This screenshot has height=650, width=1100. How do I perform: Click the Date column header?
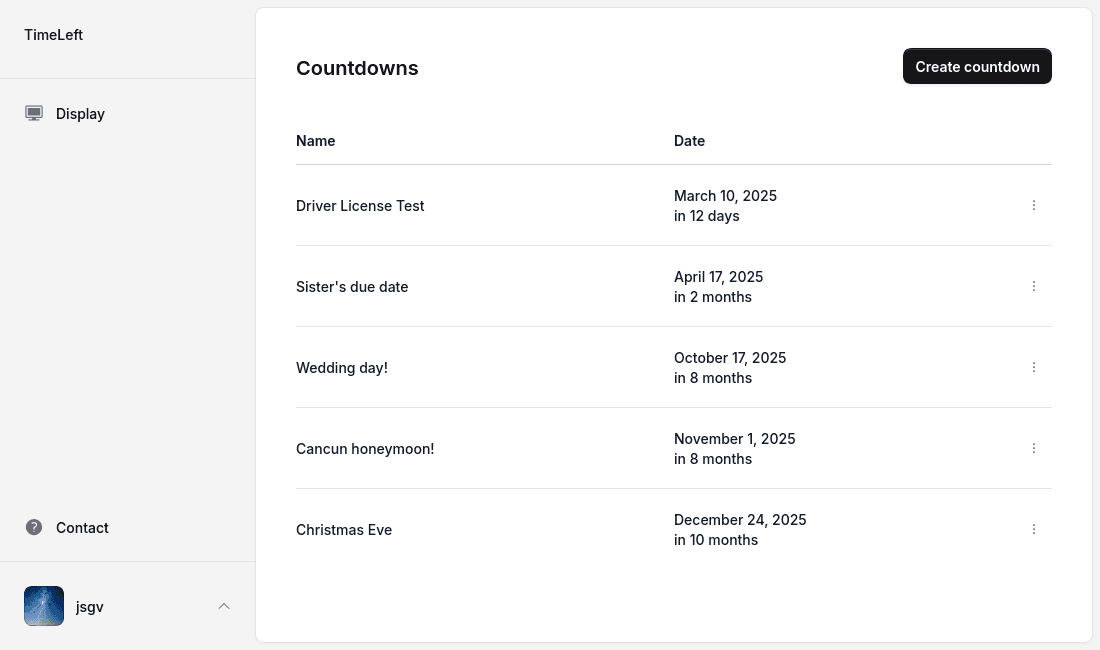point(690,141)
